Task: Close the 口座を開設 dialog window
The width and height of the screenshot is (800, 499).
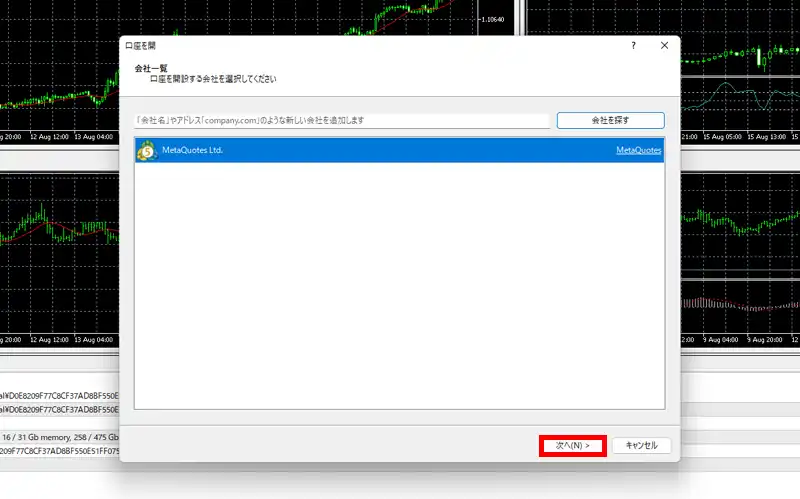Action: [x=664, y=45]
